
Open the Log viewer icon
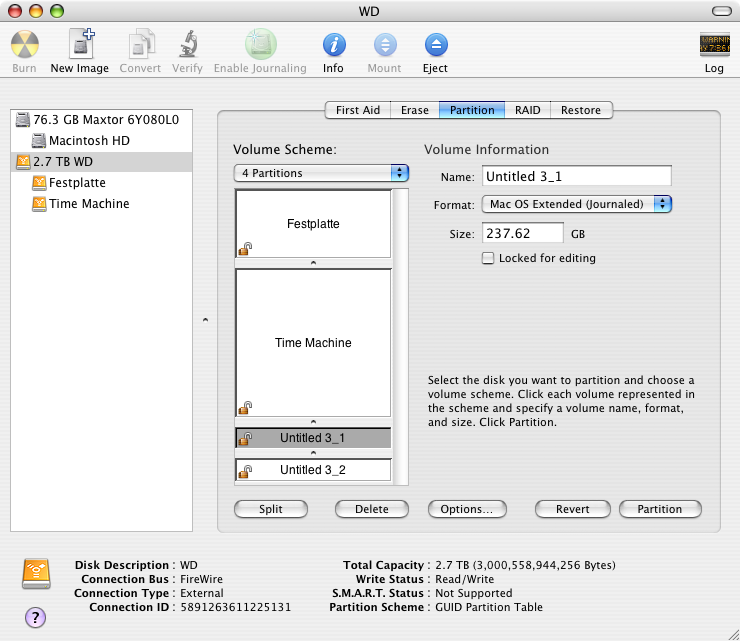click(715, 44)
